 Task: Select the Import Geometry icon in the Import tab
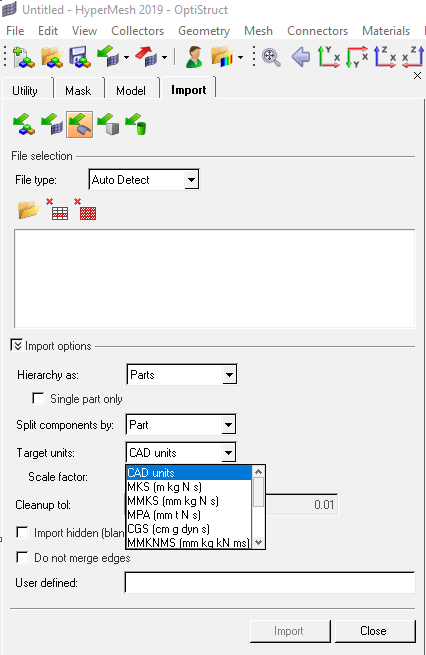(x=79, y=124)
